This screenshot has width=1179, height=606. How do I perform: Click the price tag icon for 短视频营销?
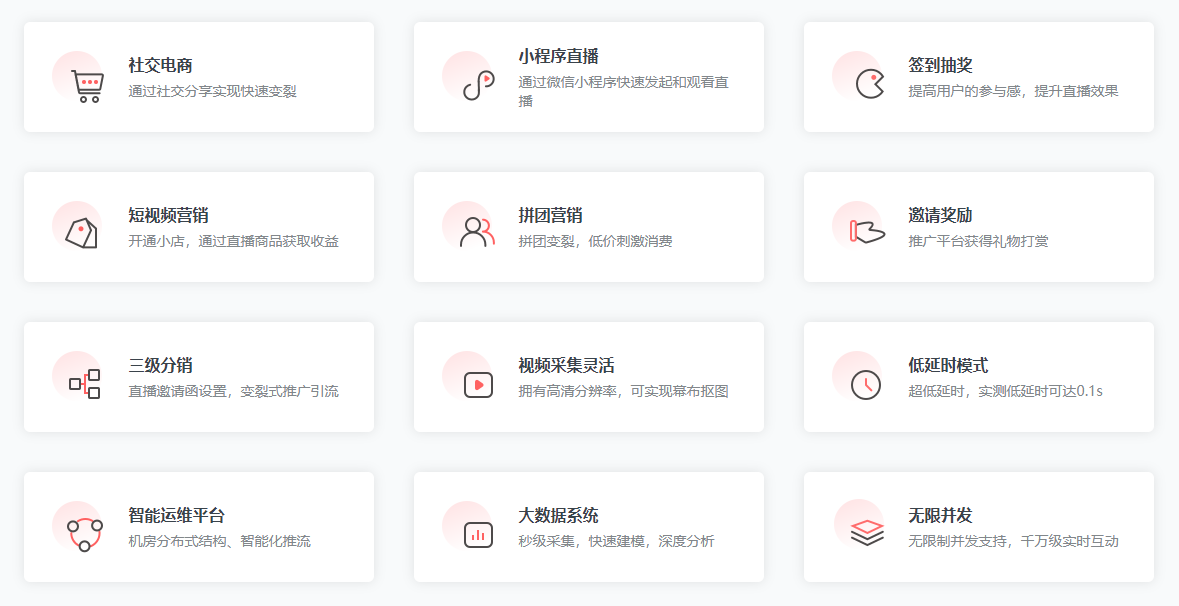[x=81, y=233]
